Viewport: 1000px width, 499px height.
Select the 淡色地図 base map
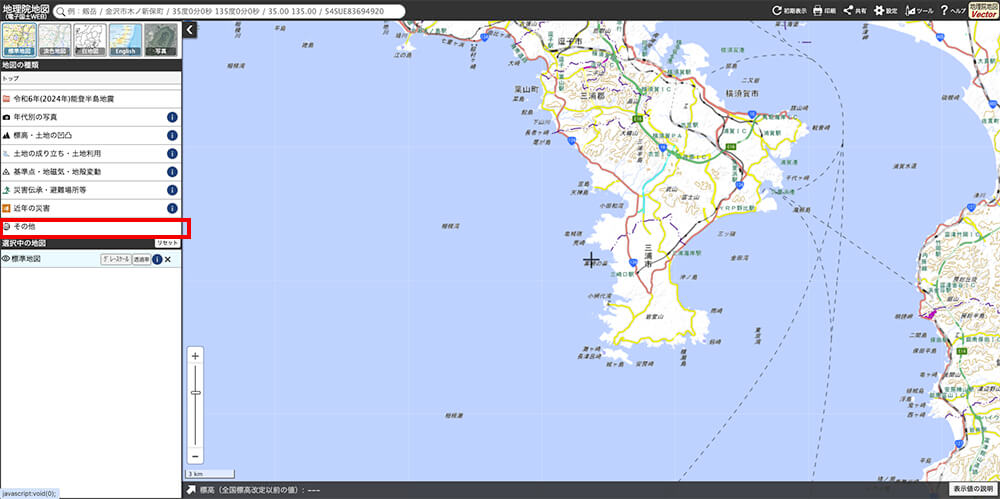pos(54,39)
